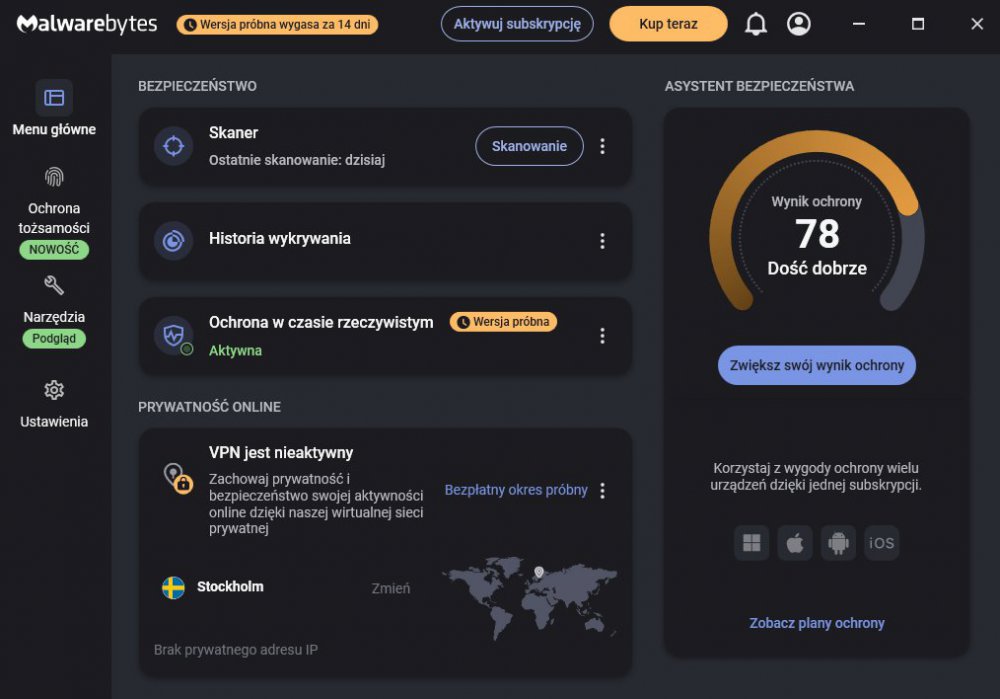Select the iOS platform icon
Screen dimensions: 1000x699
point(882,543)
